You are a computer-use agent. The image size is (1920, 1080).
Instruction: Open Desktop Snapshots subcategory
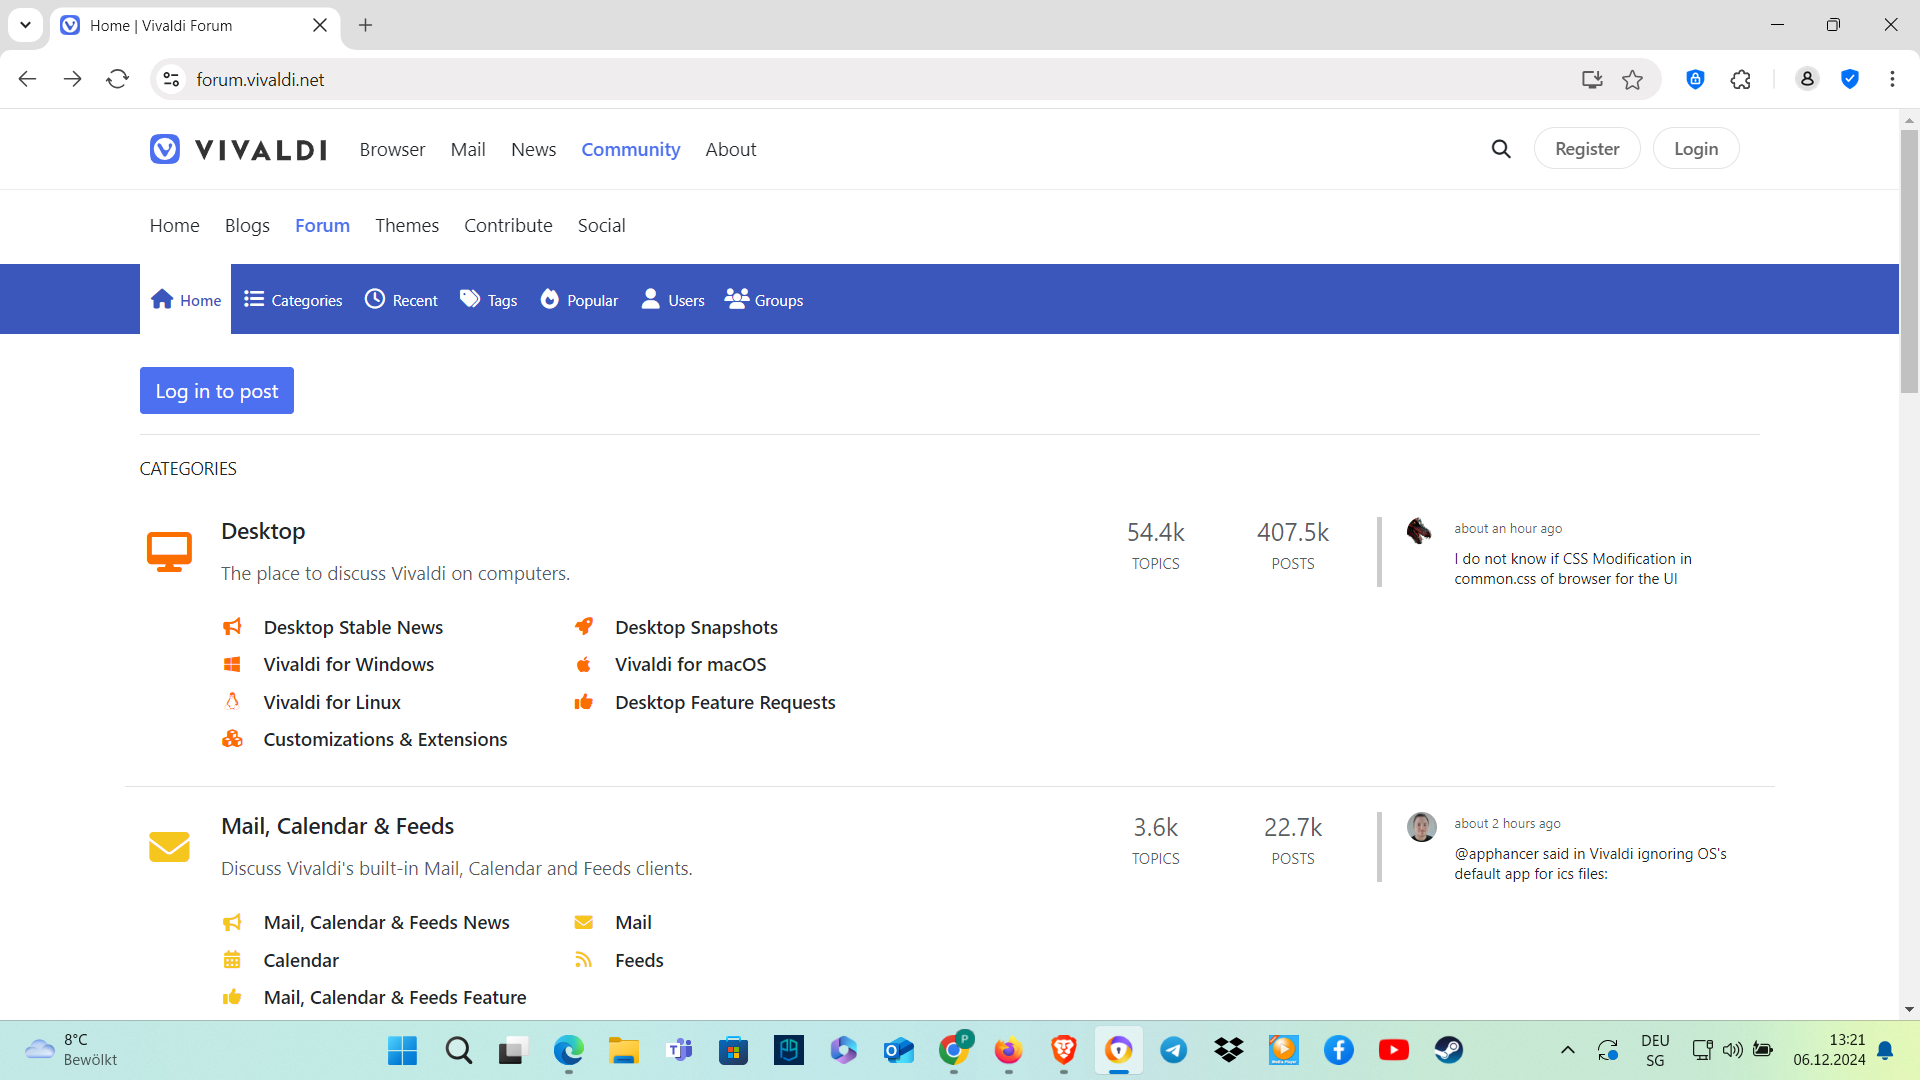pos(696,627)
